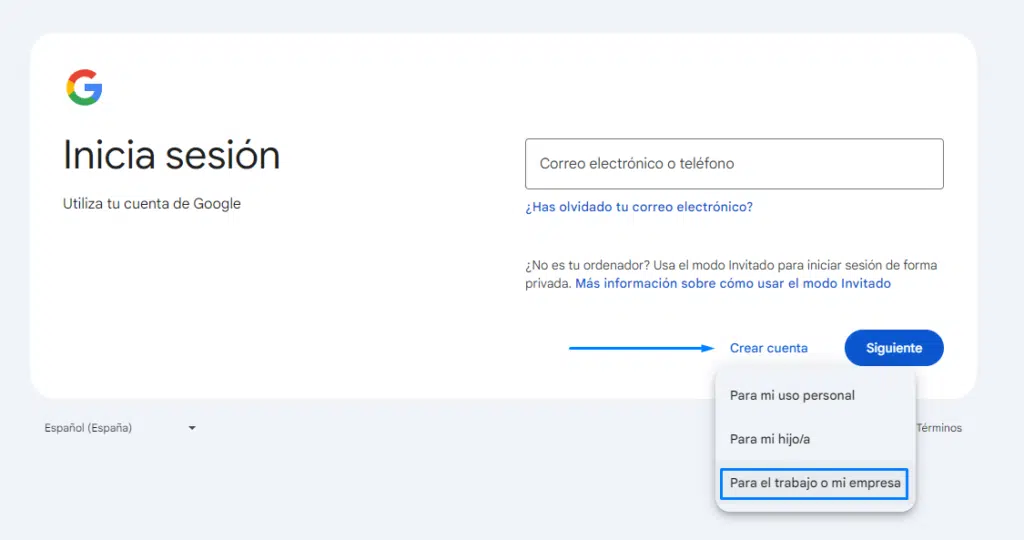Screen dimensions: 1024x540
Task: Click the word 'privada' in the guest notice
Action: [x=547, y=283]
